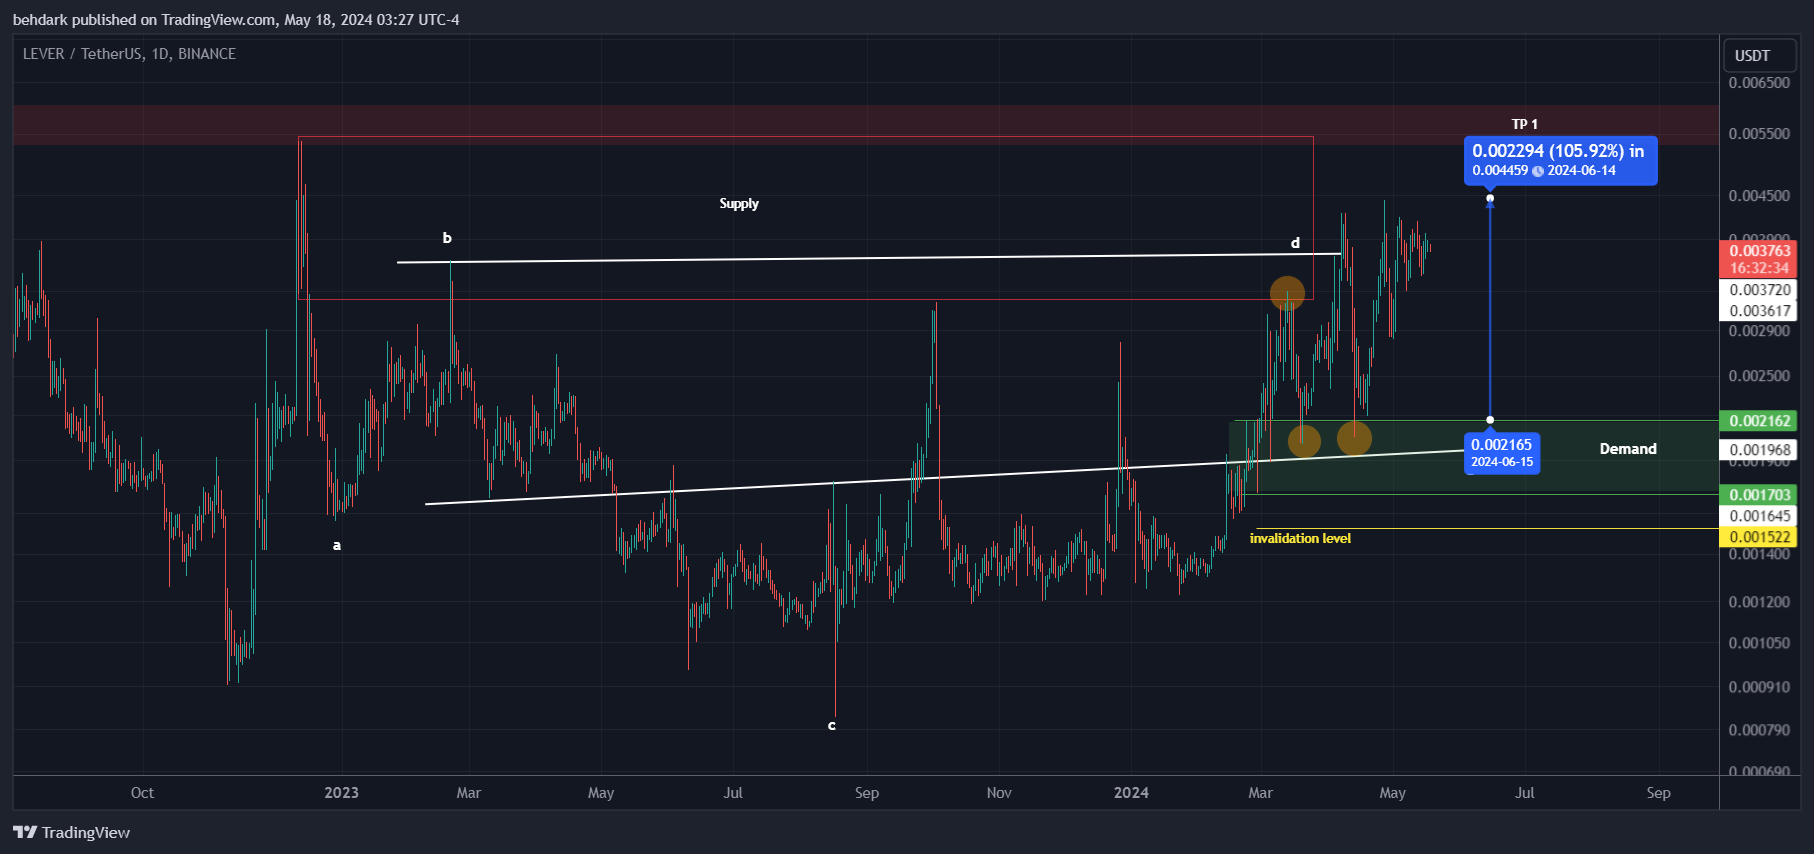The height and width of the screenshot is (854, 1814).
Task: Click the 0.005500 price scale value
Action: [x=1759, y=134]
